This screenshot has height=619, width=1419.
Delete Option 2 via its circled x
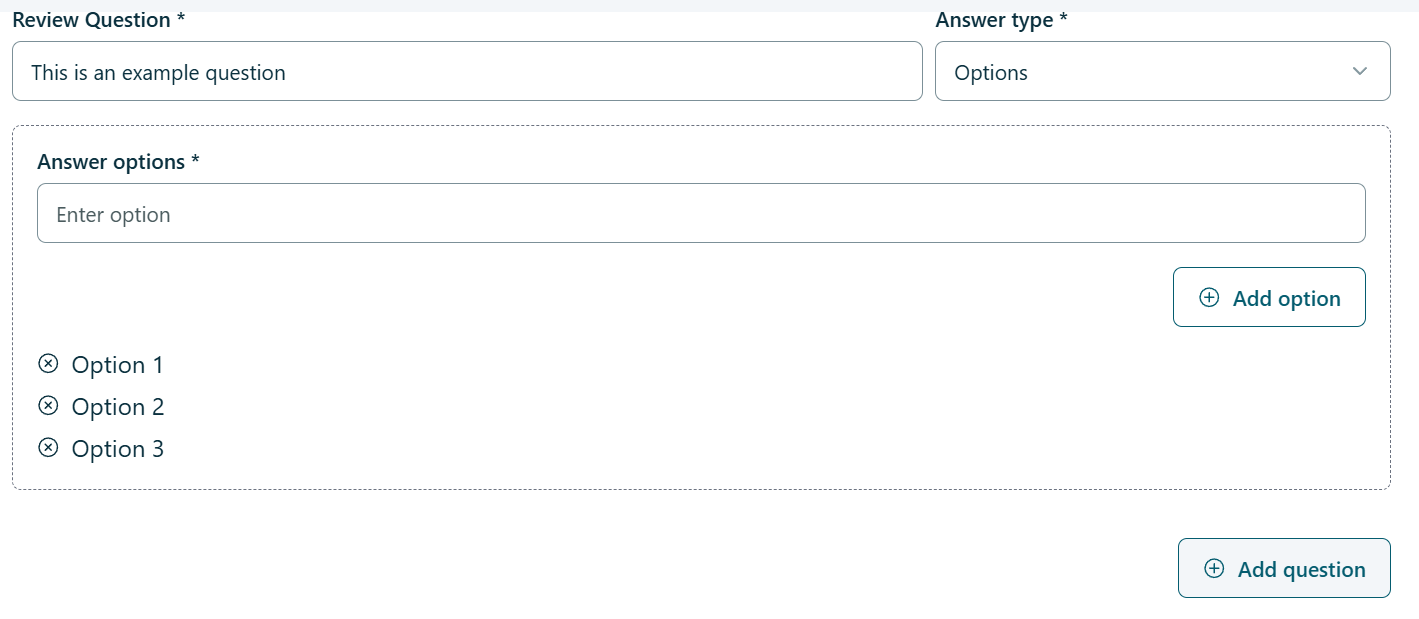pyautogui.click(x=48, y=406)
